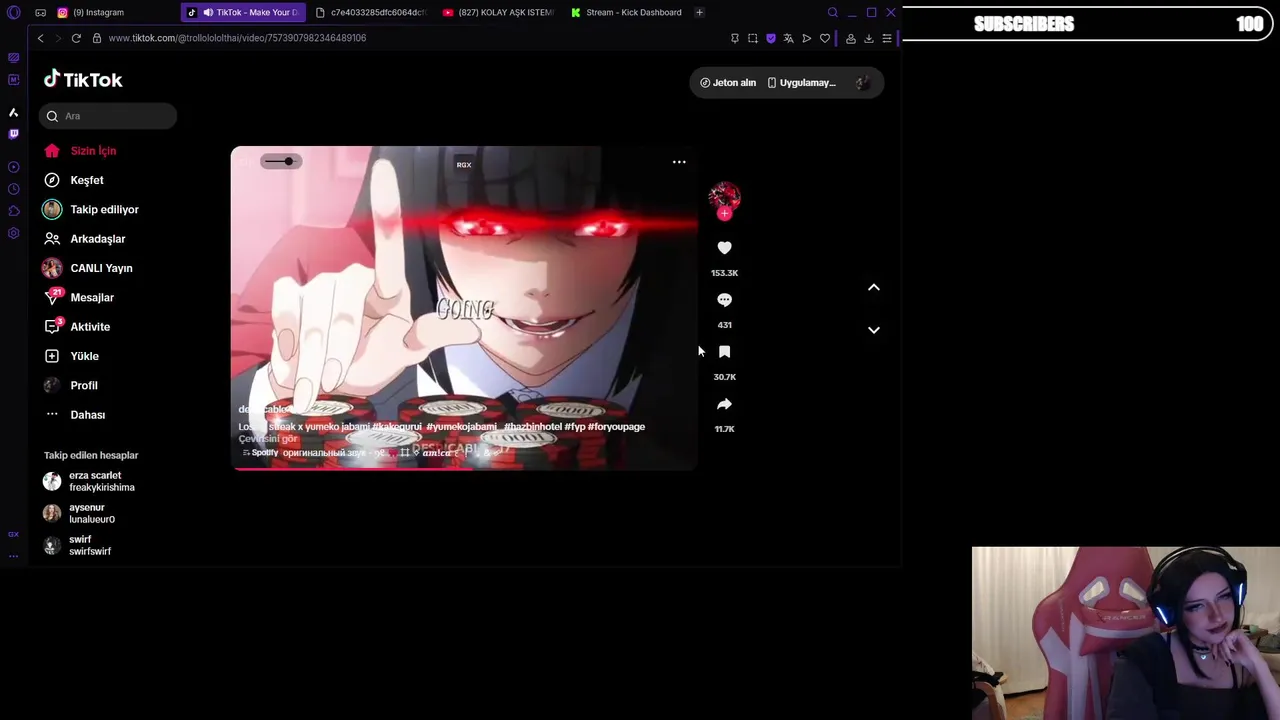
Task: Open CANLI Yayın section
Action: click(x=88, y=268)
